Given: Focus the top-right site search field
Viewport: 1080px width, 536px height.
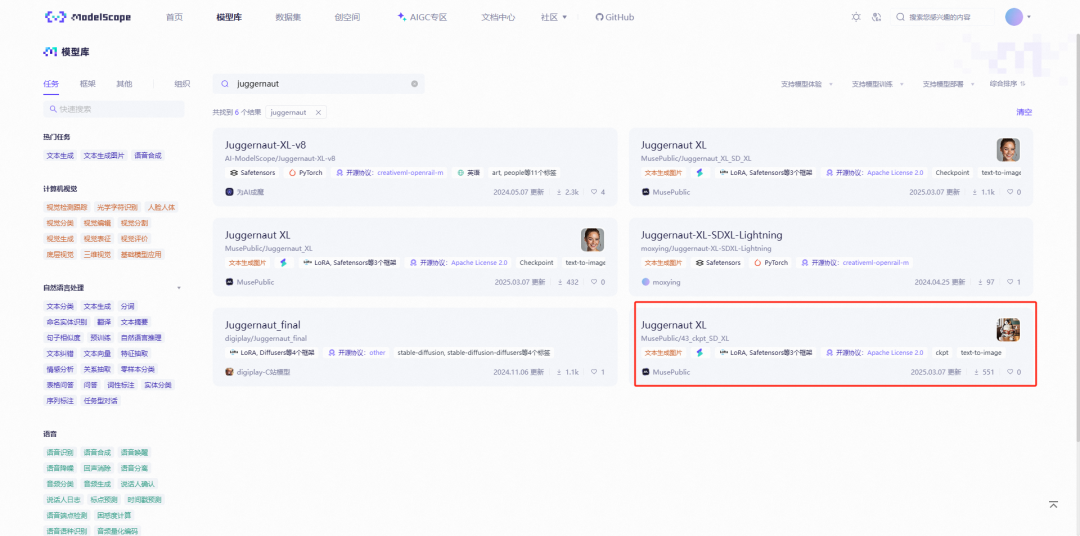Looking at the screenshot, I should [x=942, y=17].
